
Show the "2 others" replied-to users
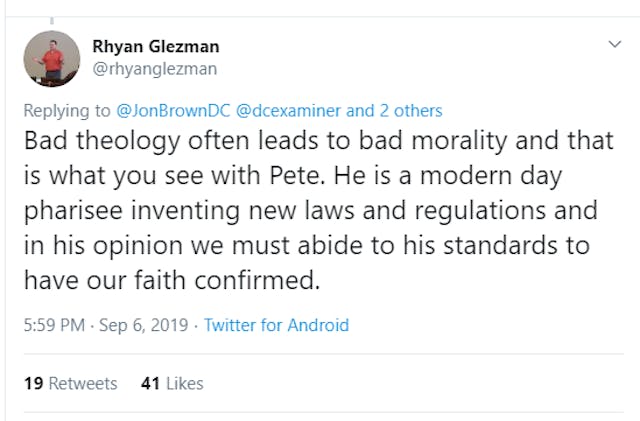pos(410,111)
